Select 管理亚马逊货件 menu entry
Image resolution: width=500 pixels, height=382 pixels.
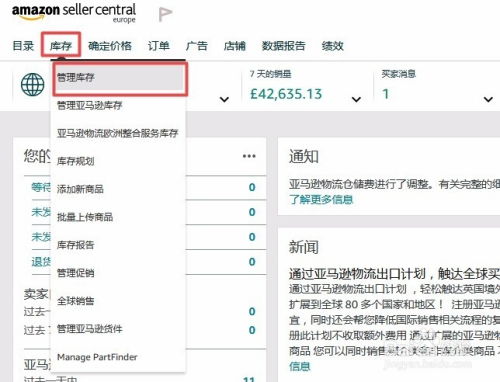90,329
